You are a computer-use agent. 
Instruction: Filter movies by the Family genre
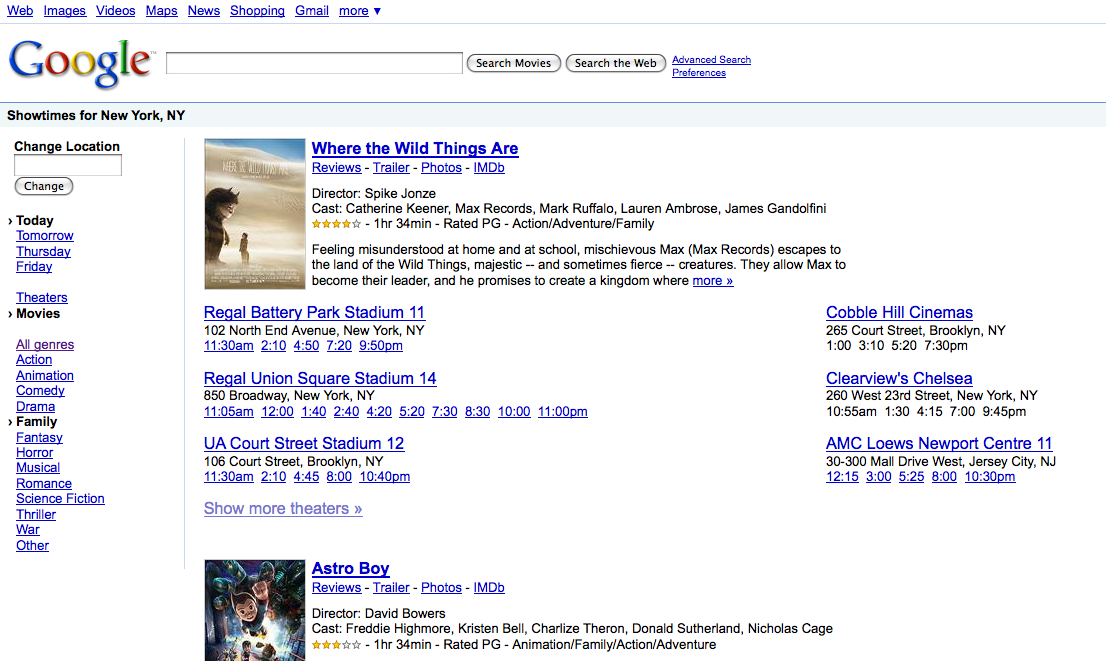click(36, 421)
